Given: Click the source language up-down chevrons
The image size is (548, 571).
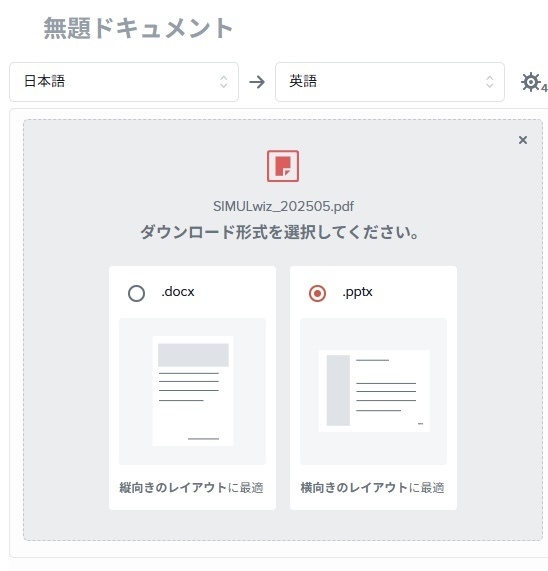Looking at the screenshot, I should point(224,82).
